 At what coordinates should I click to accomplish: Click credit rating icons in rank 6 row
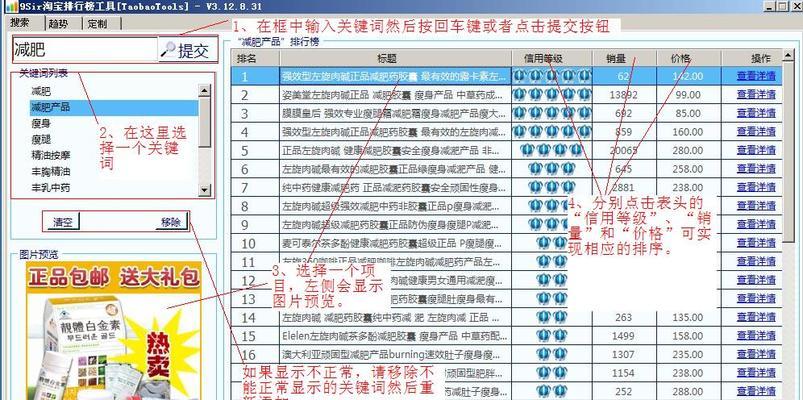[552, 169]
